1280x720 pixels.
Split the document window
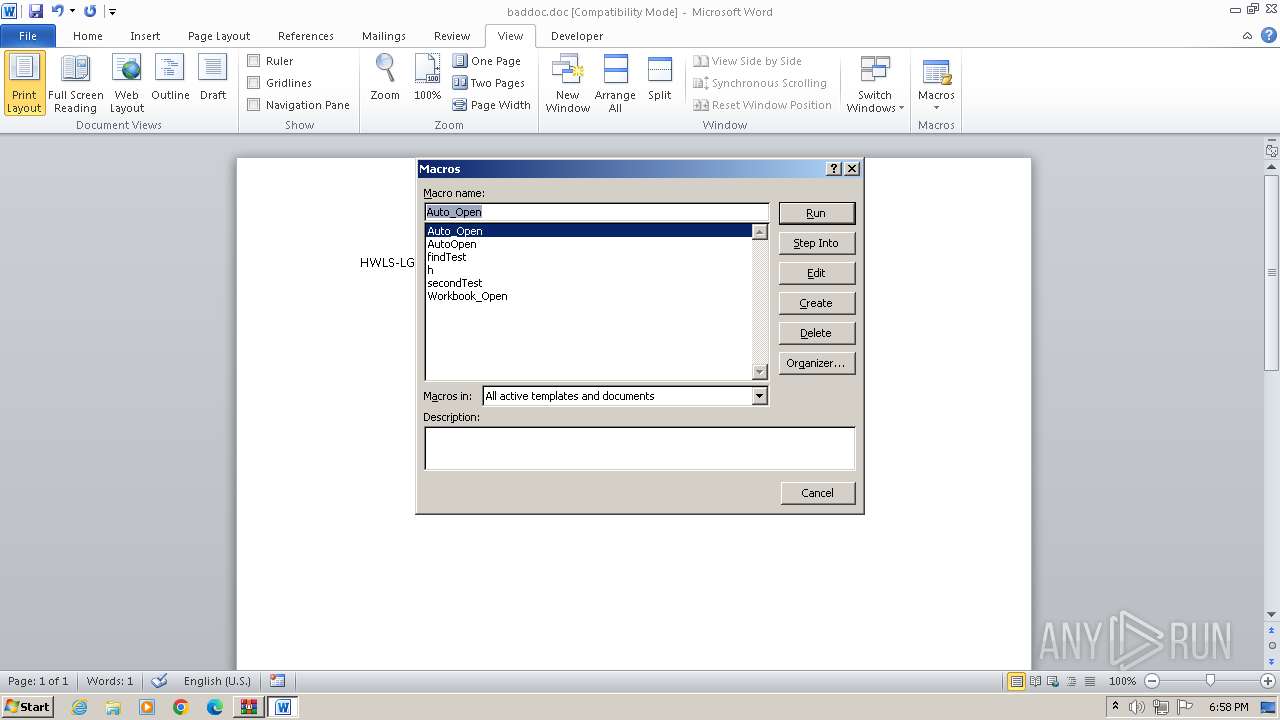pyautogui.click(x=659, y=78)
